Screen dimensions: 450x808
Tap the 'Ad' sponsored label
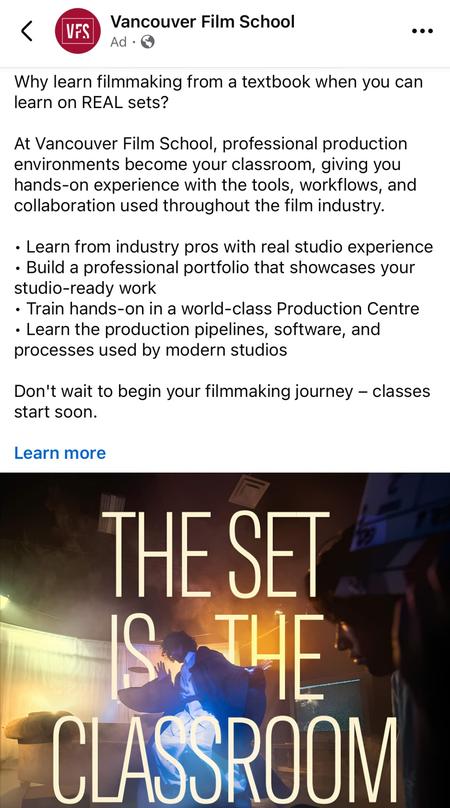[x=118, y=42]
